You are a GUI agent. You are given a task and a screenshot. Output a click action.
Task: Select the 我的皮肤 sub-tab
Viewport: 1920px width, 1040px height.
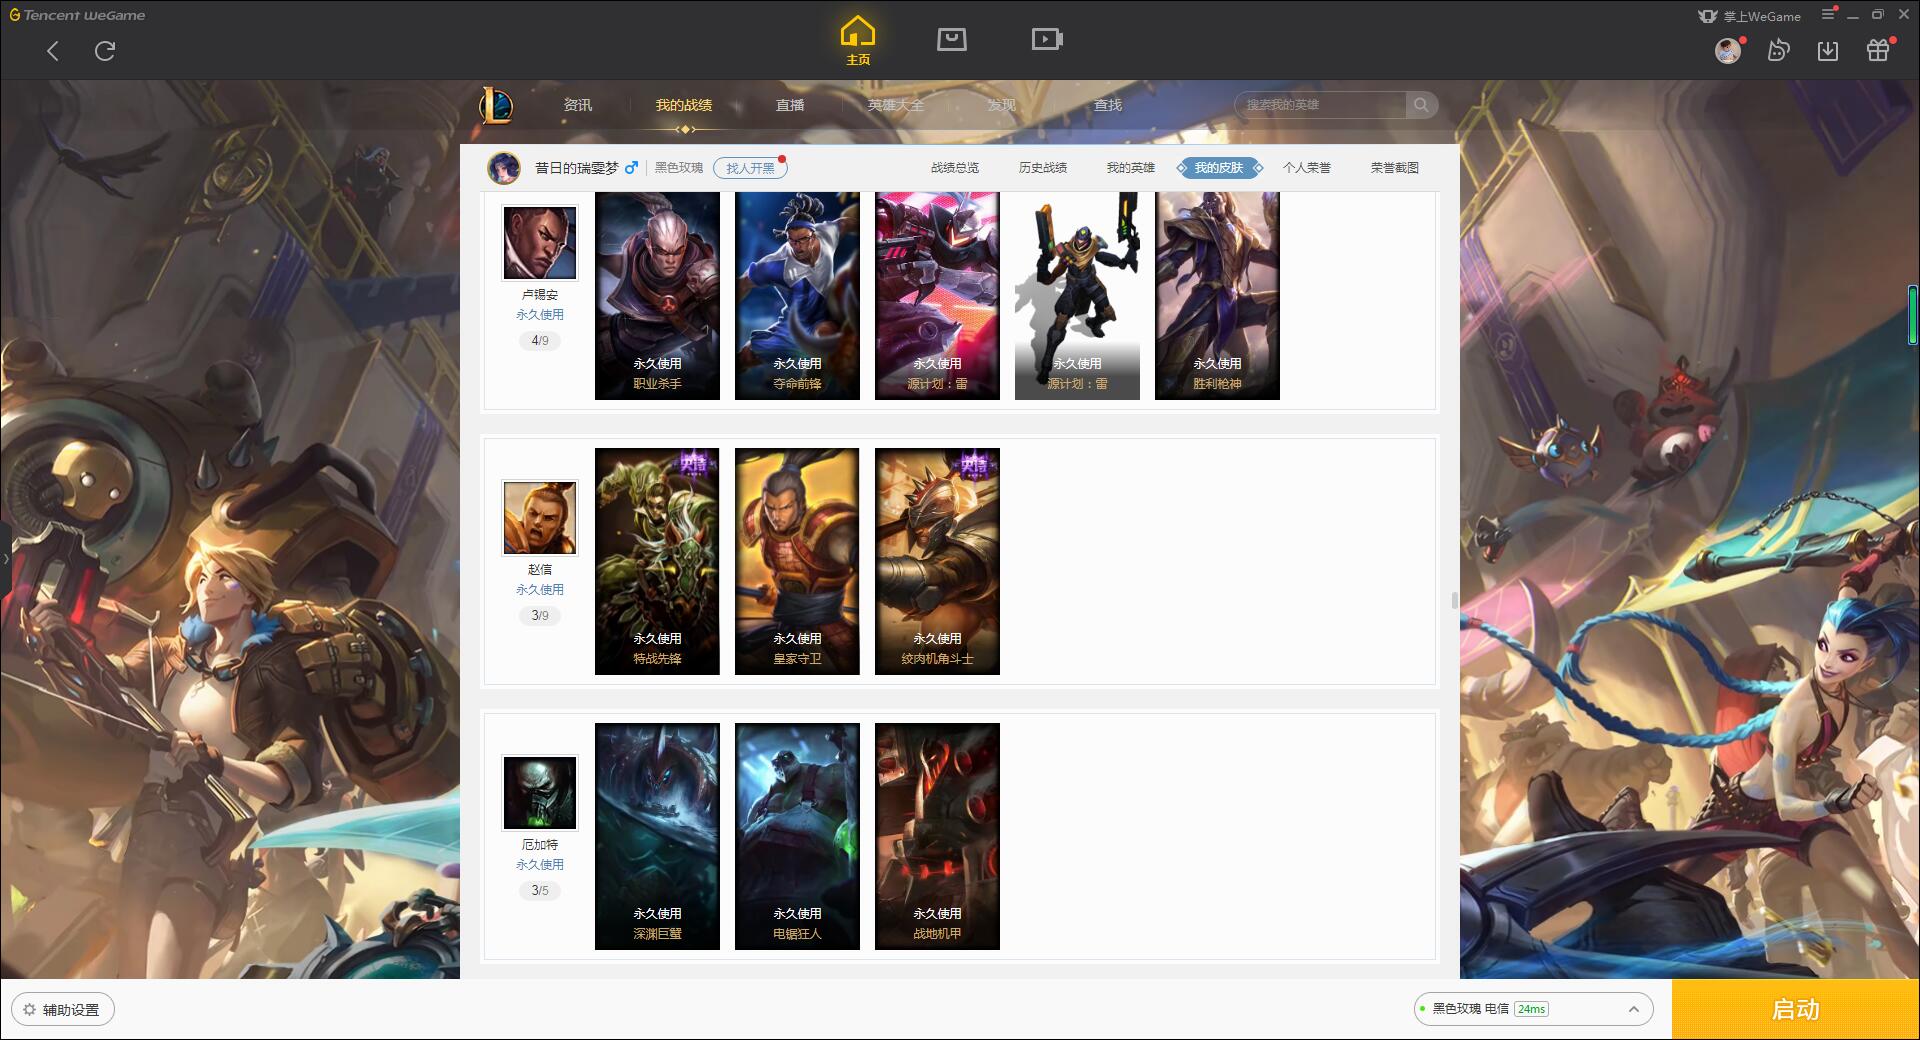click(x=1219, y=168)
